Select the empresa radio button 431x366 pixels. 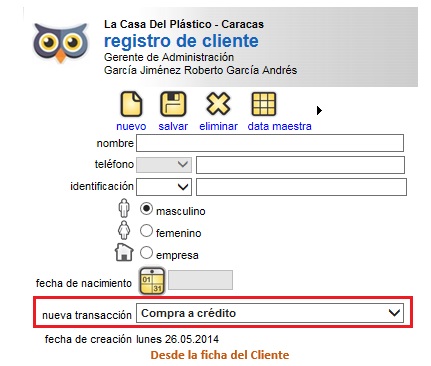click(146, 253)
